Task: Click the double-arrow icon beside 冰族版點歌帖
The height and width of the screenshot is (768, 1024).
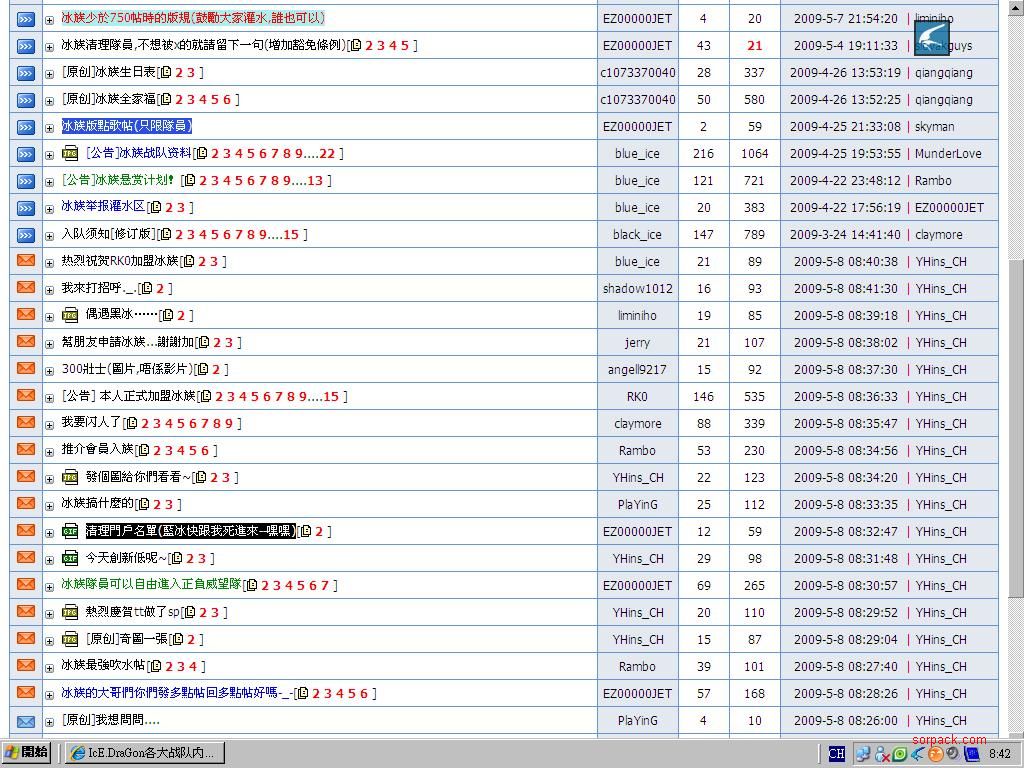Action: [x=24, y=126]
